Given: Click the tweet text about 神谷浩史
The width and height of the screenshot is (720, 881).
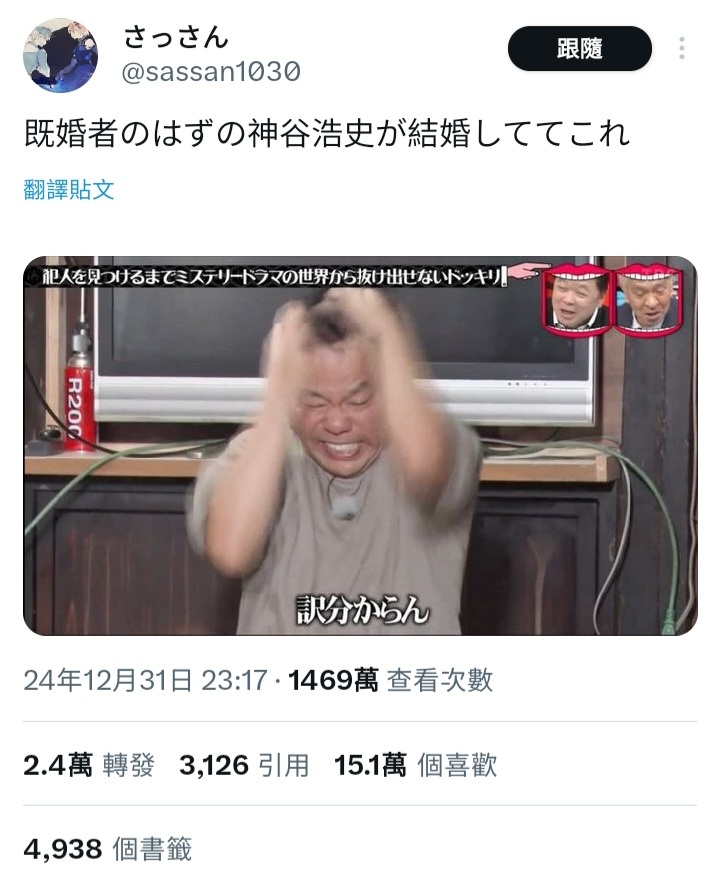Looking at the screenshot, I should click(x=327, y=134).
